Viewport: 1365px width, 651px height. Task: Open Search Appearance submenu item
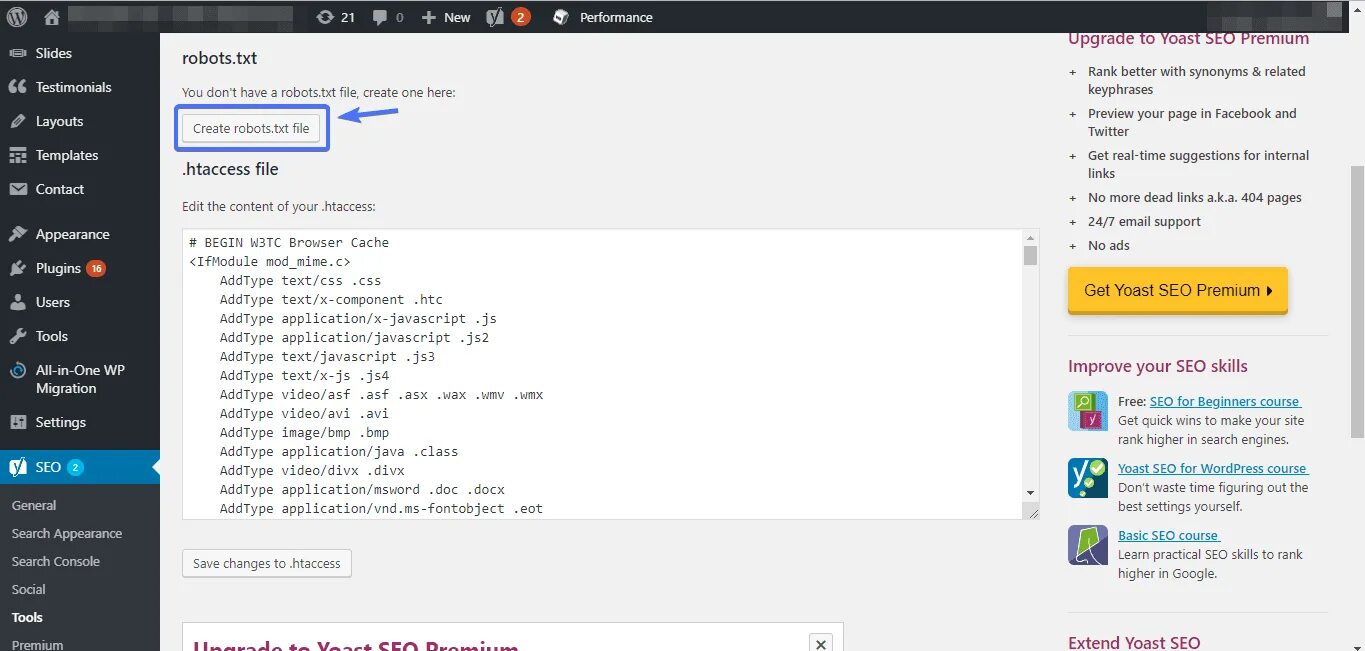click(67, 533)
